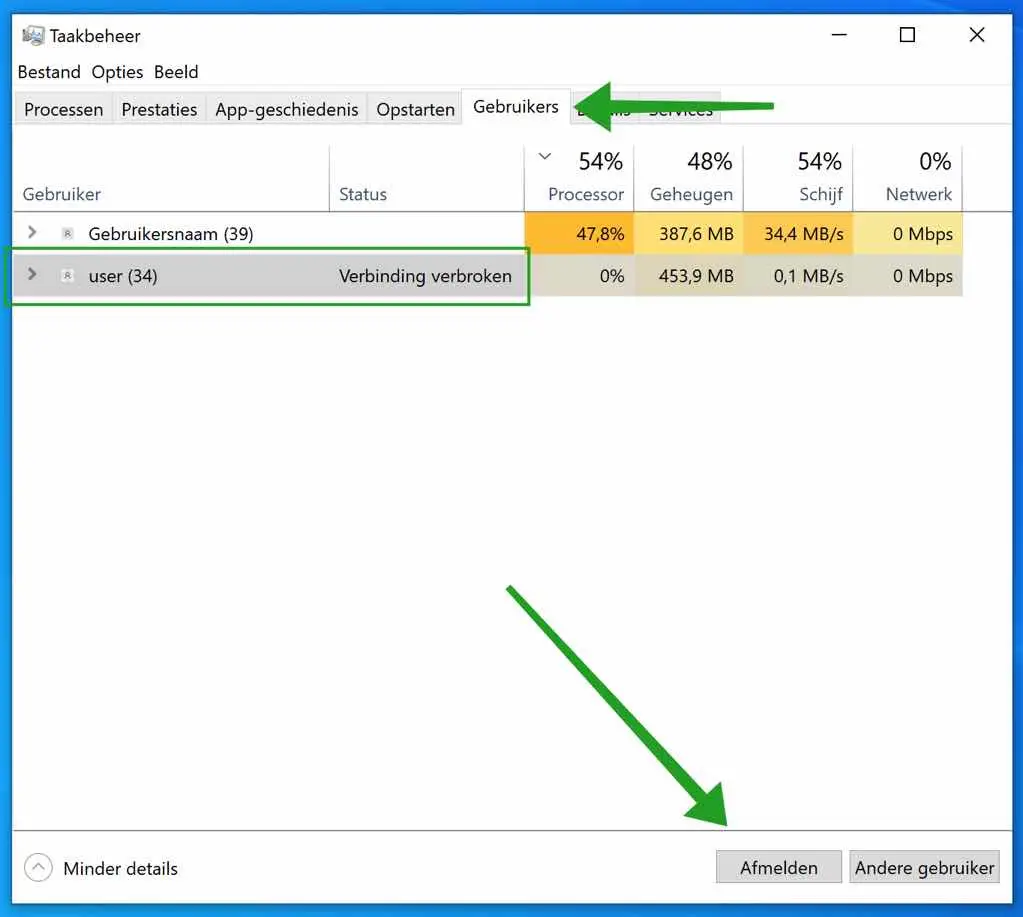Maximize the Taakbeheer window
This screenshot has width=1023, height=917.
pyautogui.click(x=907, y=35)
